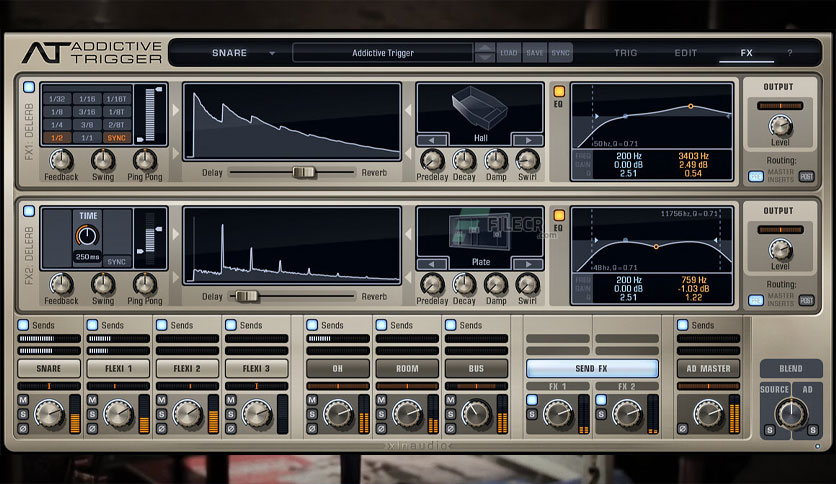The image size is (836, 484).
Task: Select next reverb type after Plate
Action: (x=528, y=264)
